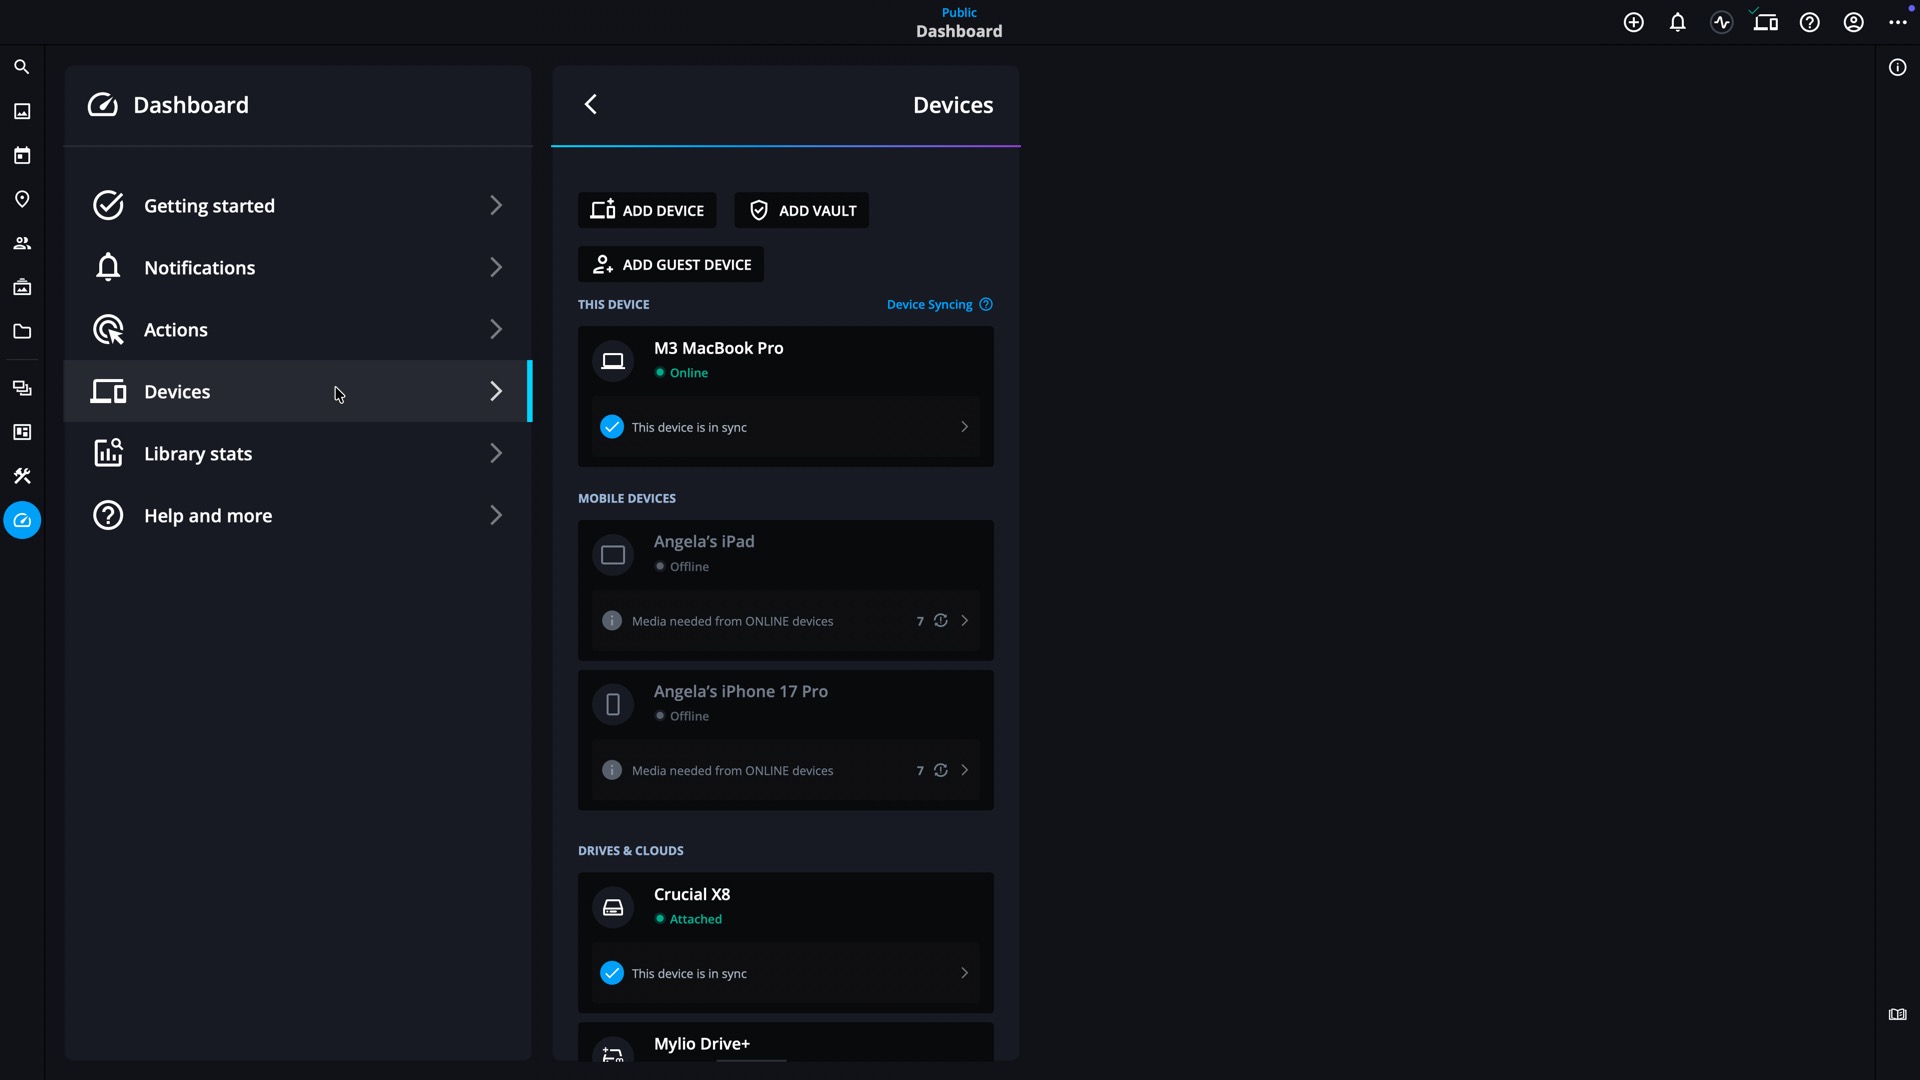The width and height of the screenshot is (1920, 1080).
Task: Expand the Library stats chevron
Action: tap(496, 454)
